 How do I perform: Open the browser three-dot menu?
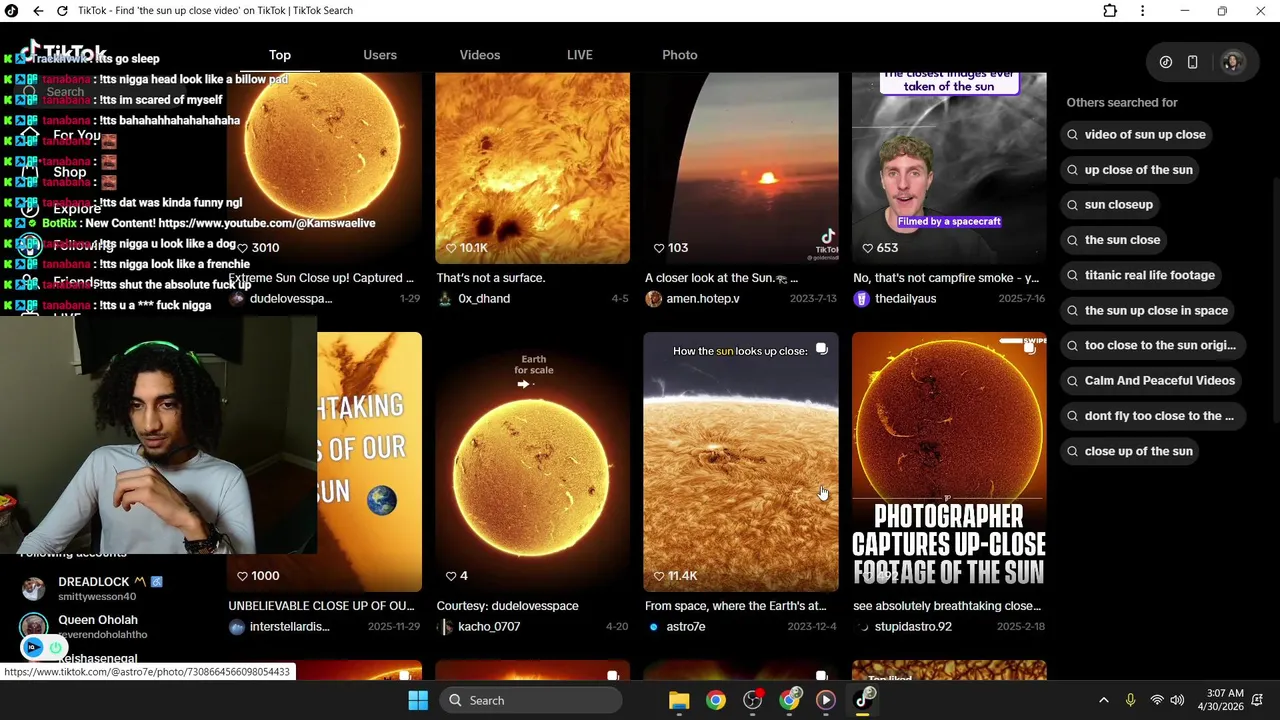pos(1142,11)
